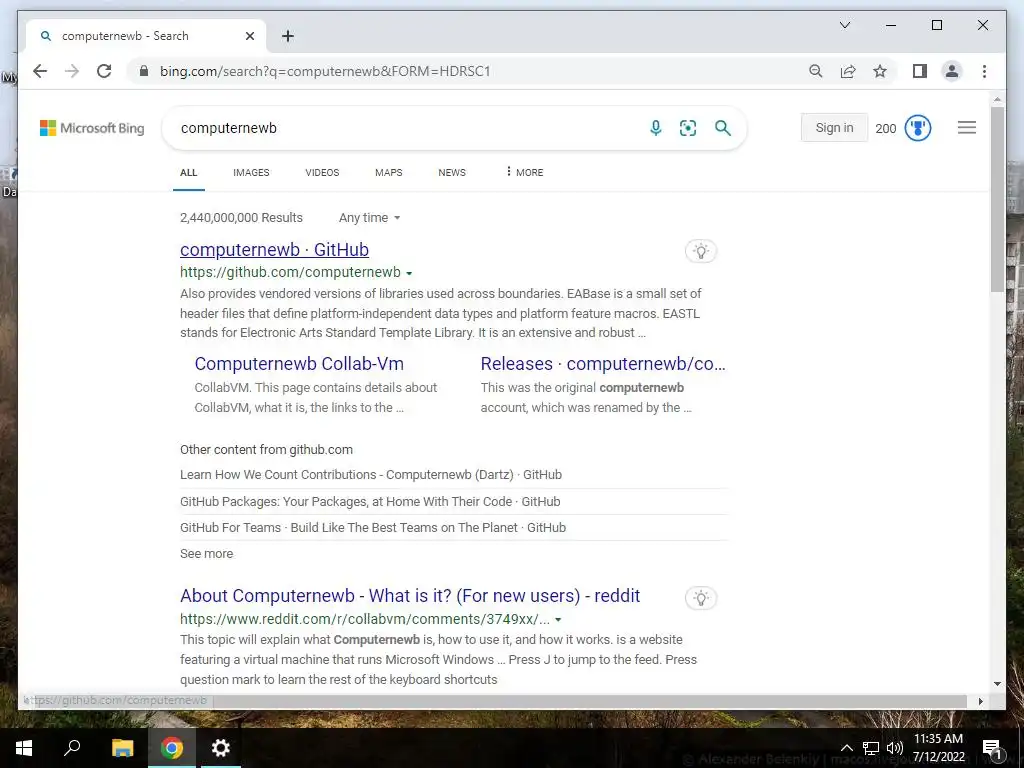Start voice search with microphone icon
Image resolution: width=1024 pixels, height=768 pixels.
tap(656, 128)
